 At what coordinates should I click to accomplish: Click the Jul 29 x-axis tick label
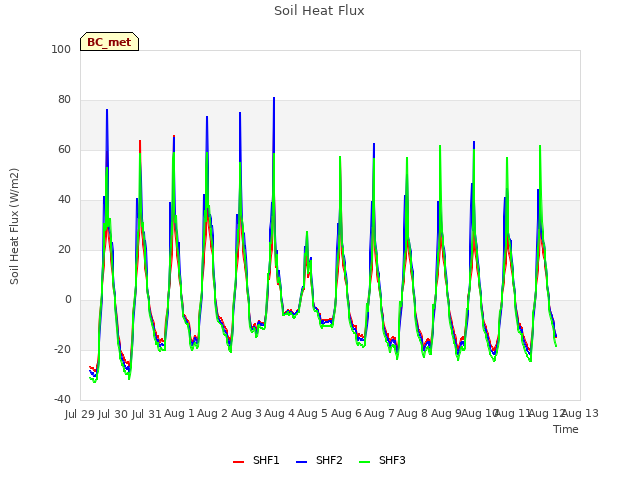(x=80, y=414)
